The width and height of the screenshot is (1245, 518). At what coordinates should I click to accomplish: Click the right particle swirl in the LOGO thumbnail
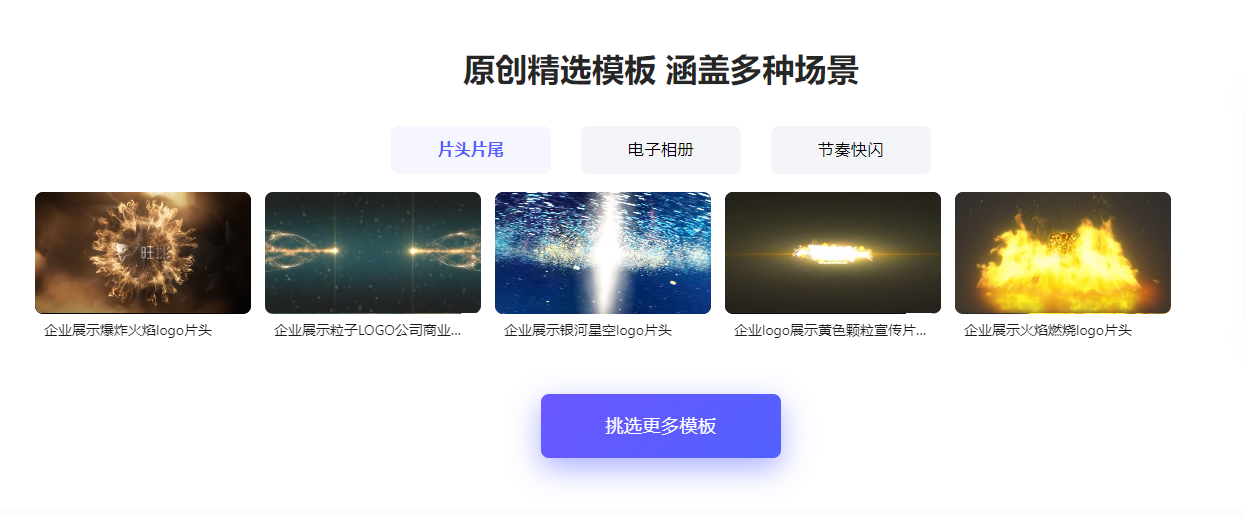444,250
